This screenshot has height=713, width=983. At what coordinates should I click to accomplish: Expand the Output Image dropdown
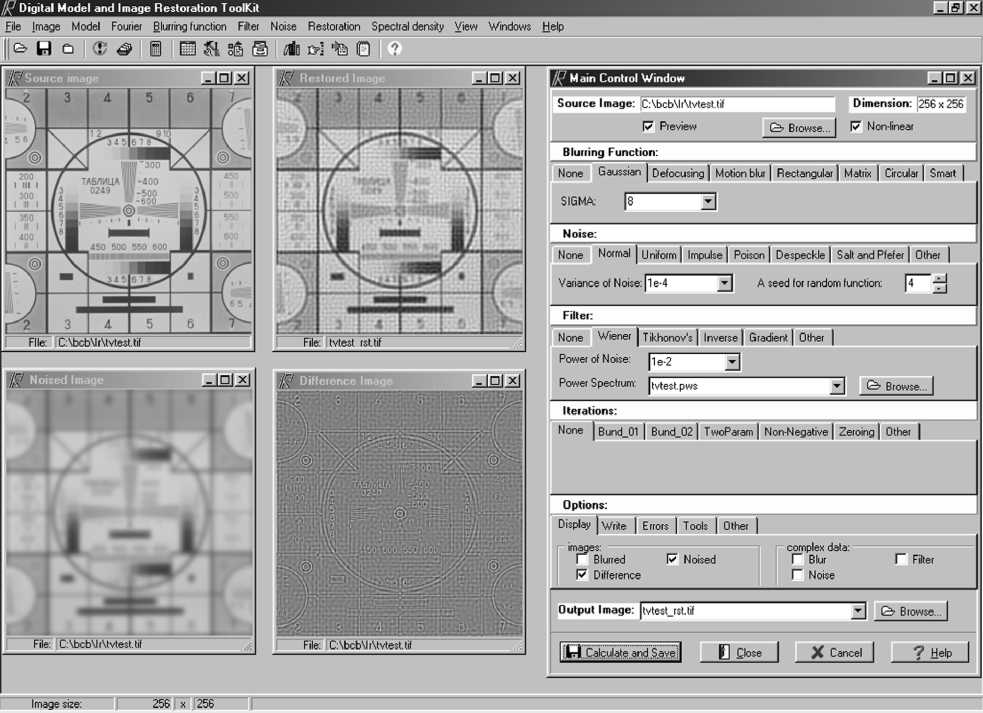tap(858, 610)
